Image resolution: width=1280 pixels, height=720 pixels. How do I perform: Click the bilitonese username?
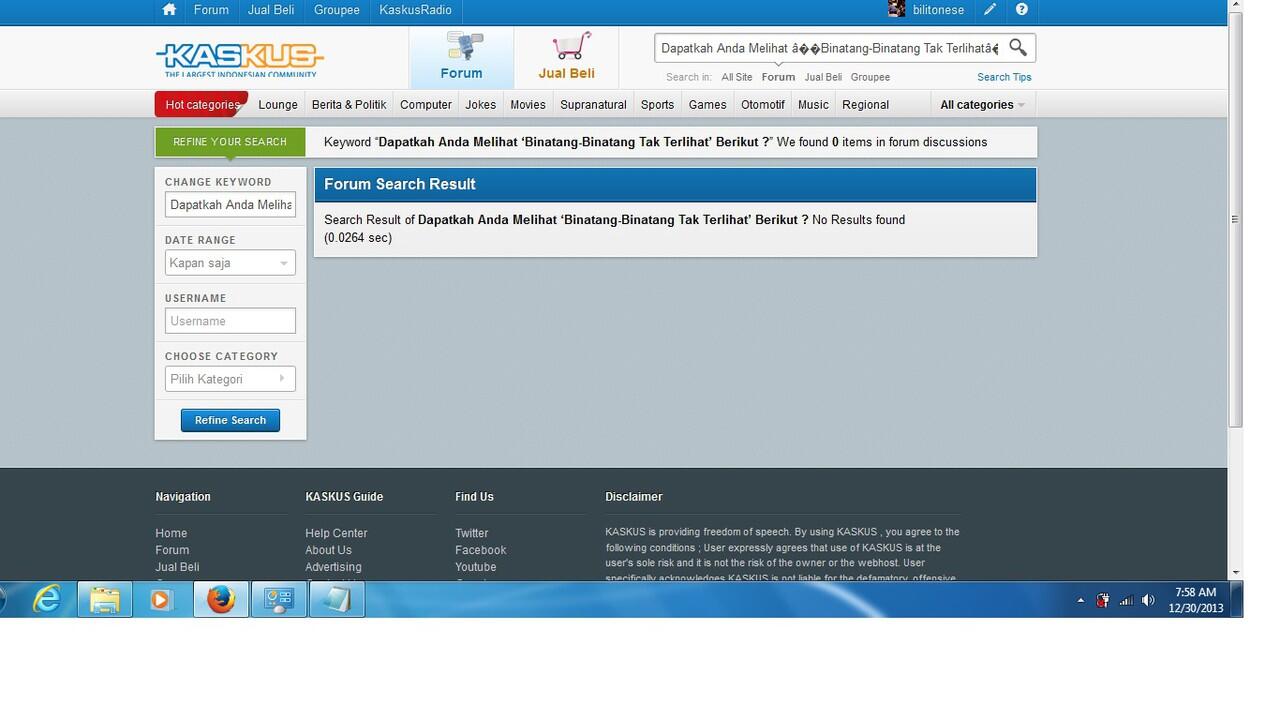coord(938,10)
